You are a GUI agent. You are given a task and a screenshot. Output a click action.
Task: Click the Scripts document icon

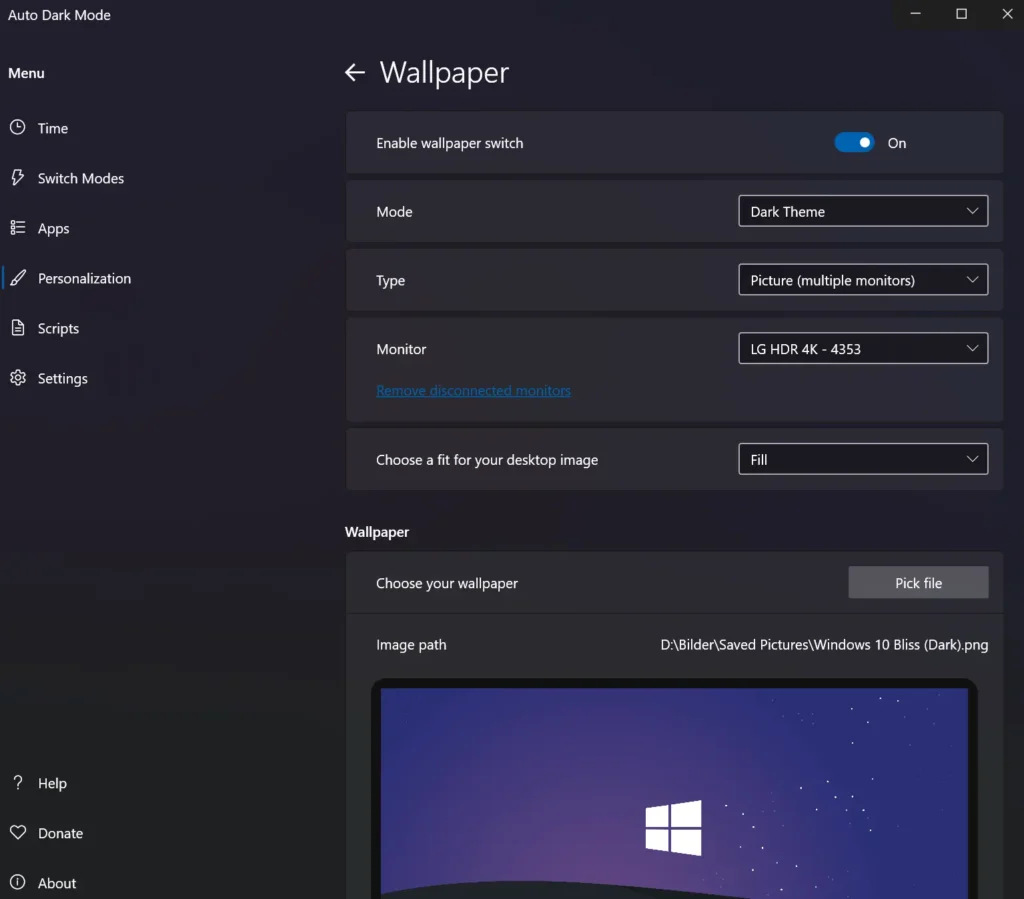coord(18,328)
